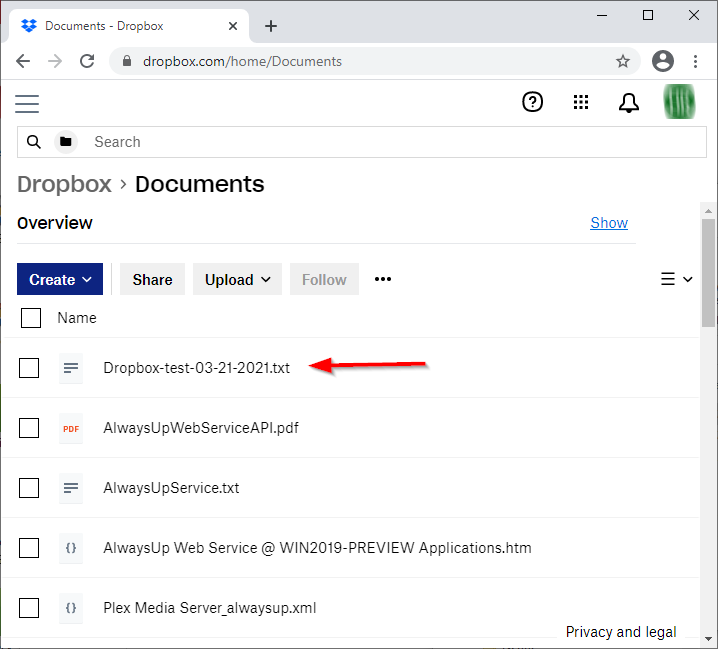Screen dimensions: 718x649
Task: Open the green account avatar menu
Action: (680, 102)
